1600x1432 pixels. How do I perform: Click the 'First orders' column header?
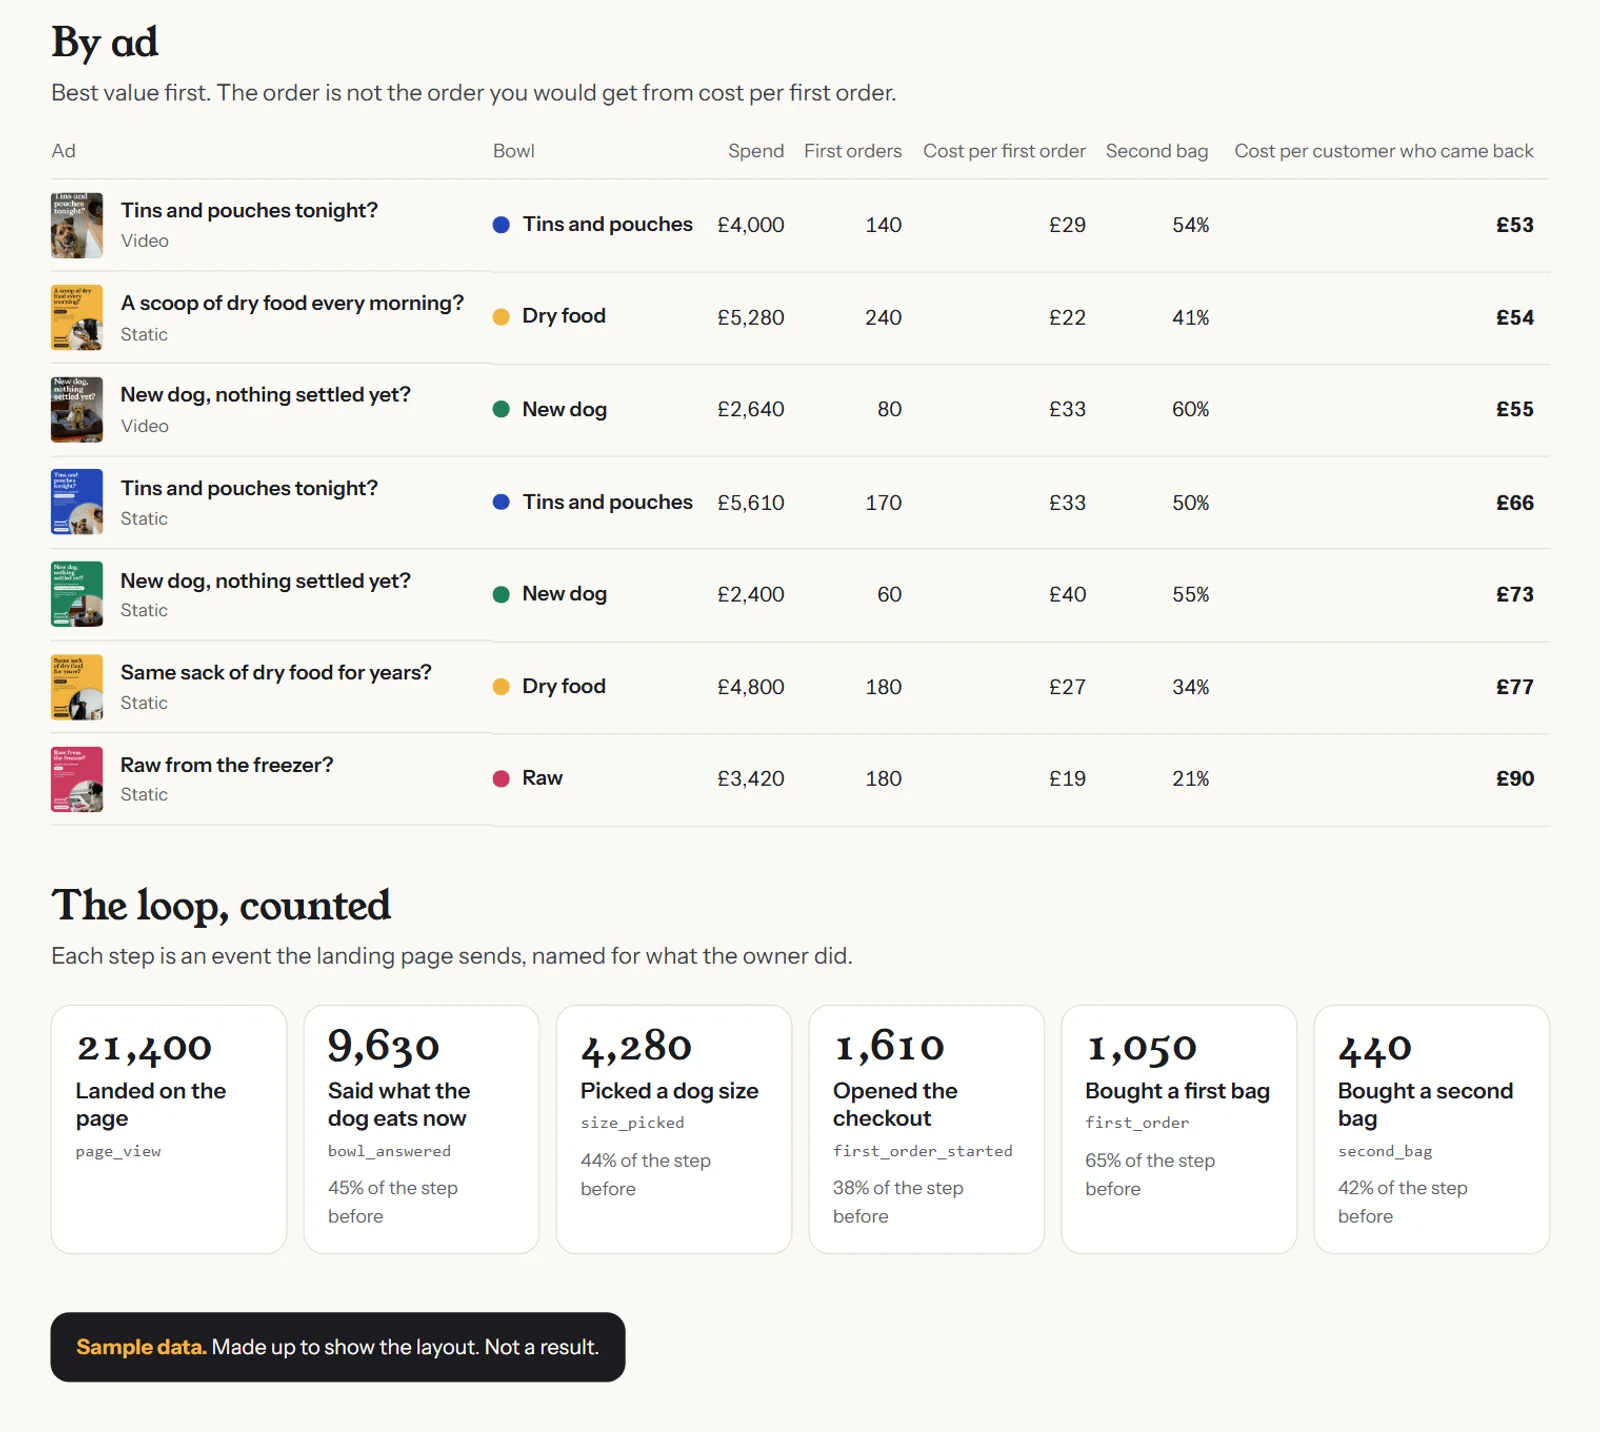(x=853, y=151)
